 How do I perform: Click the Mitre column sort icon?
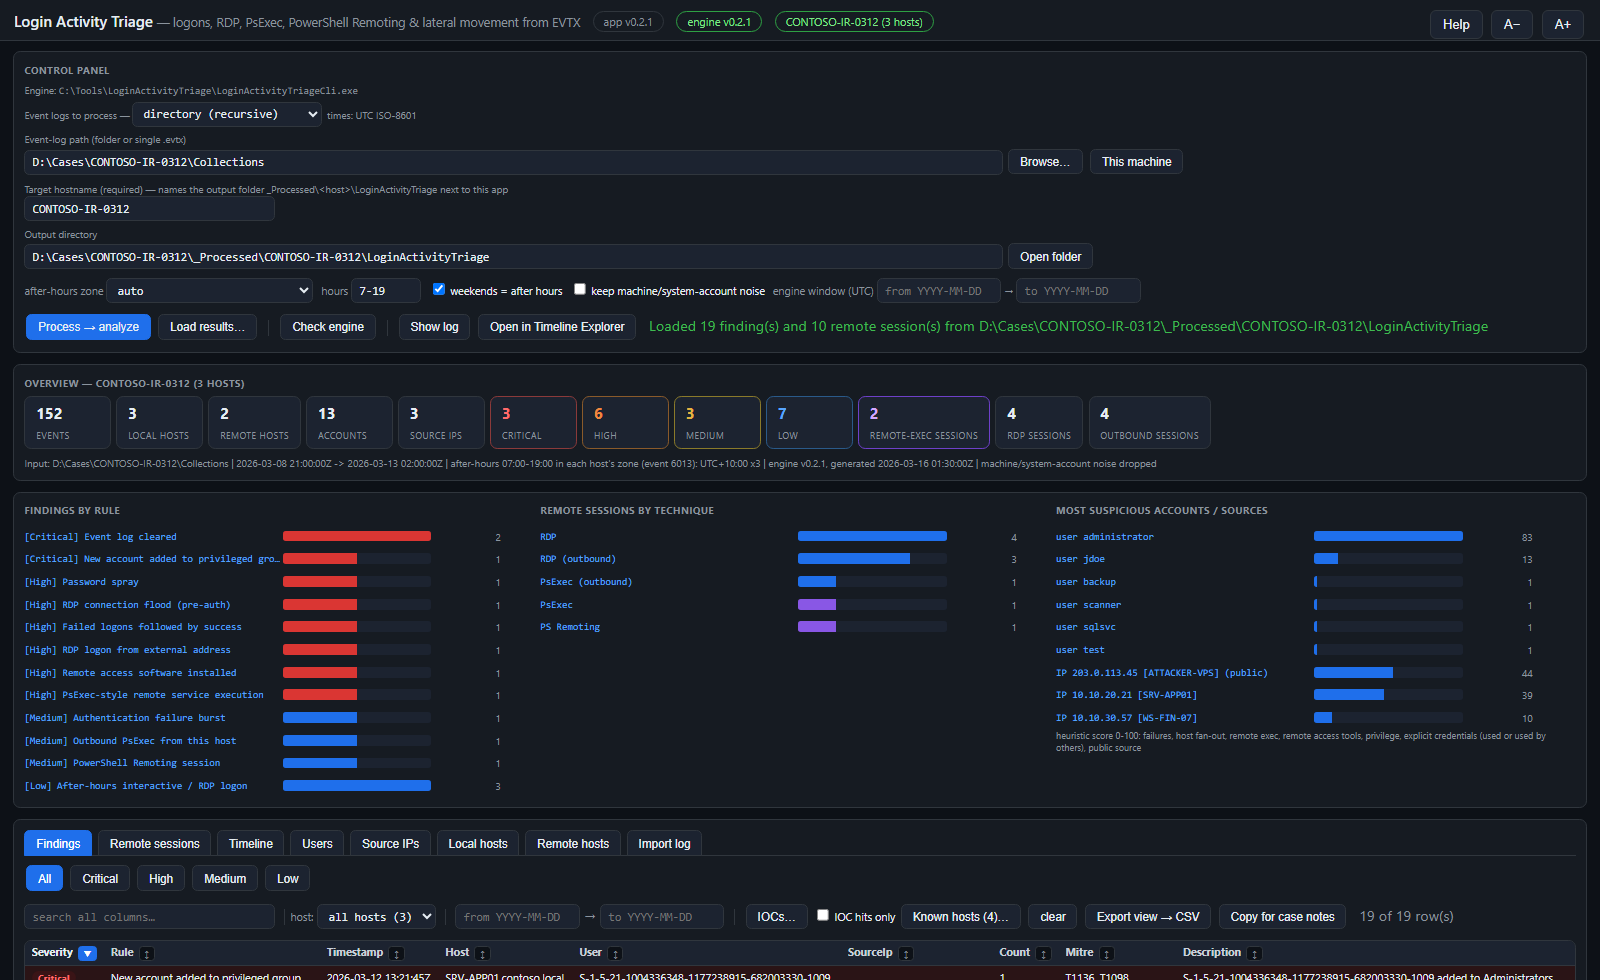pos(1106,954)
